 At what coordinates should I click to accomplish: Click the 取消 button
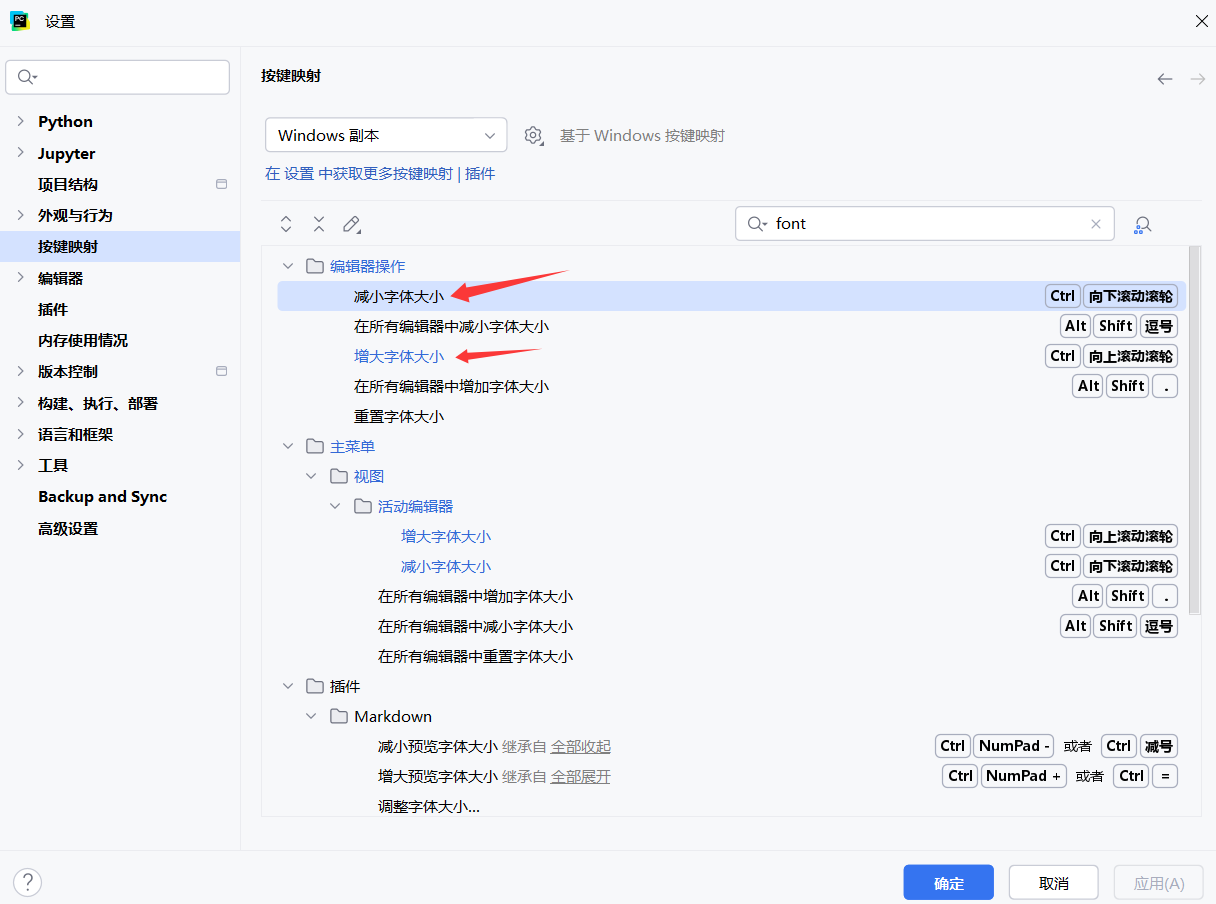1053,883
